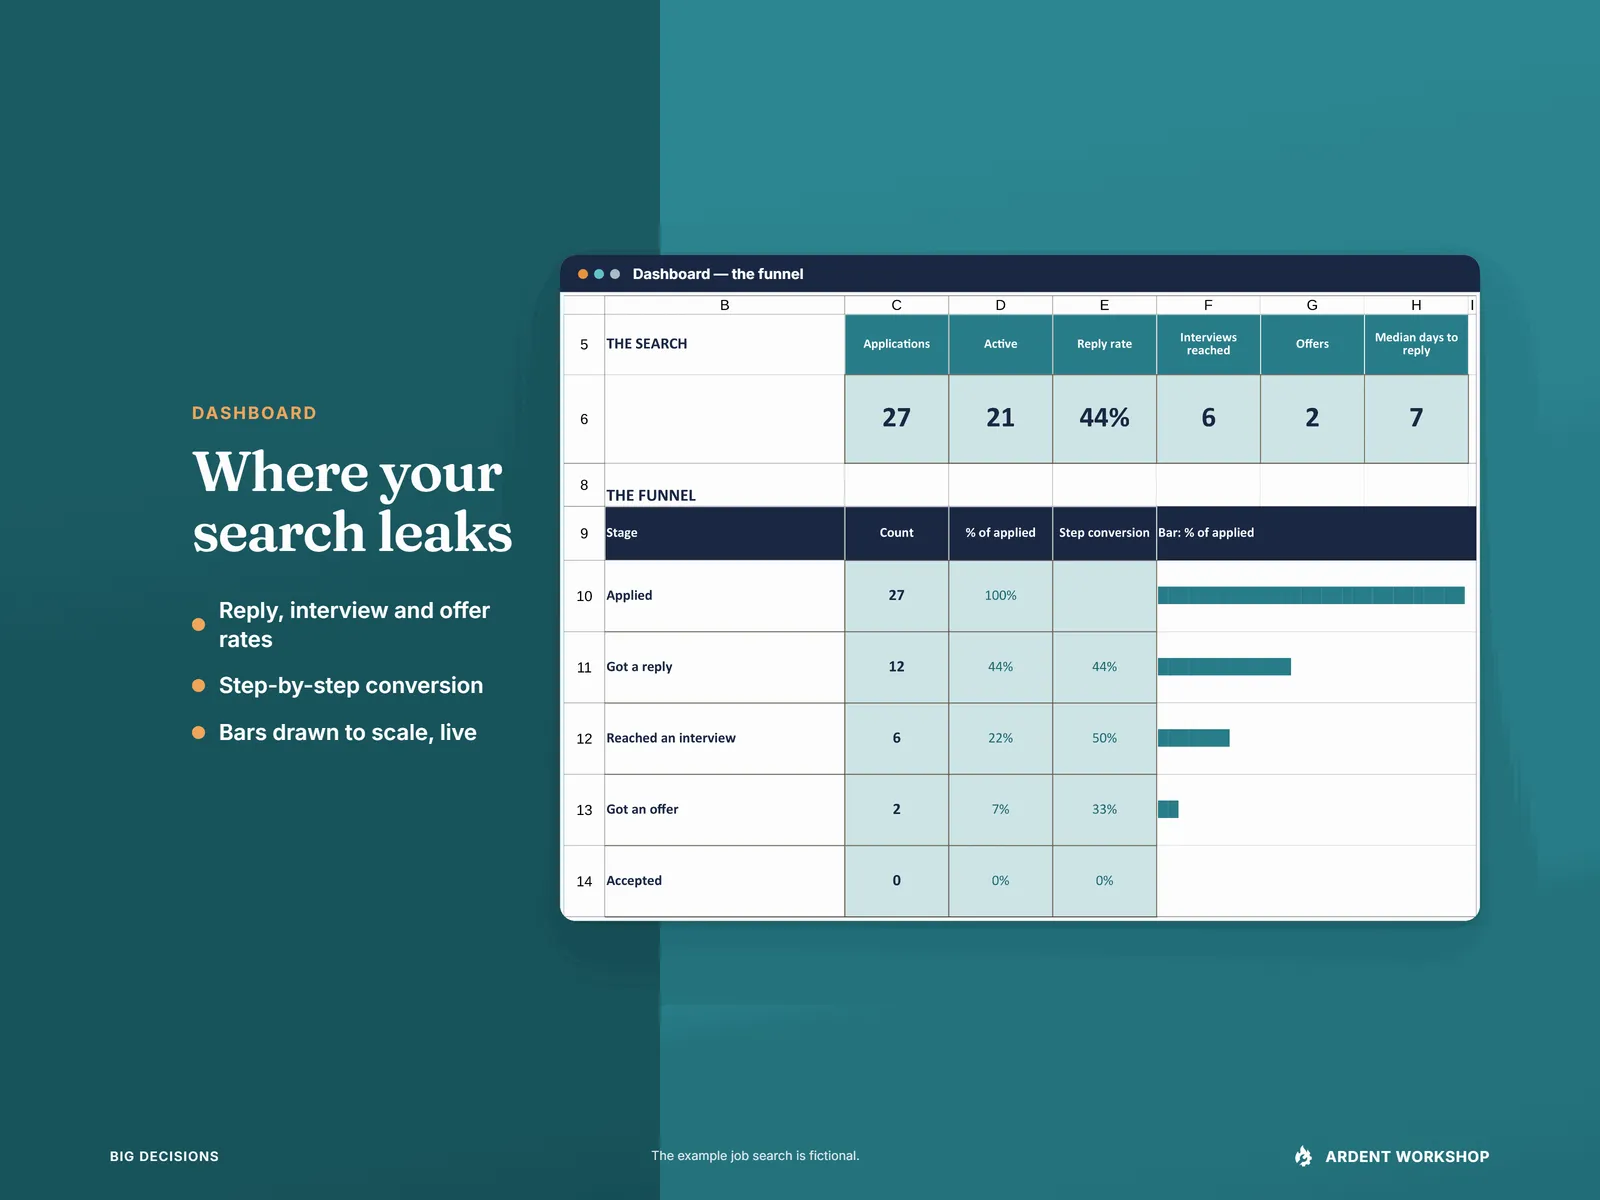Click the Accepted count 0 cell
This screenshot has height=1200, width=1600.
[x=897, y=881]
